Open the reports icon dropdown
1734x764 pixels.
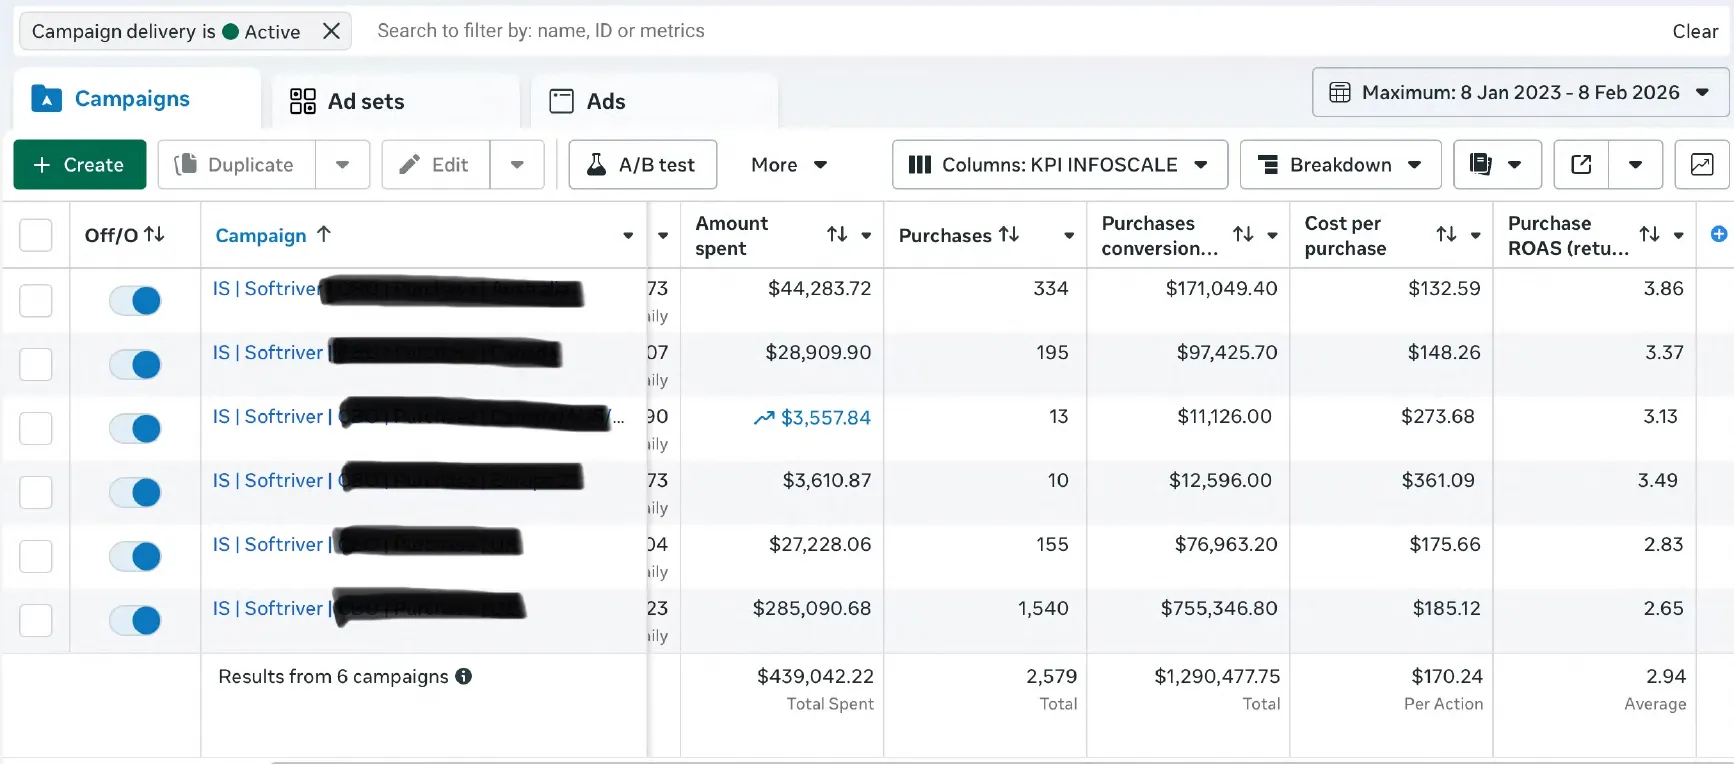click(x=1496, y=165)
